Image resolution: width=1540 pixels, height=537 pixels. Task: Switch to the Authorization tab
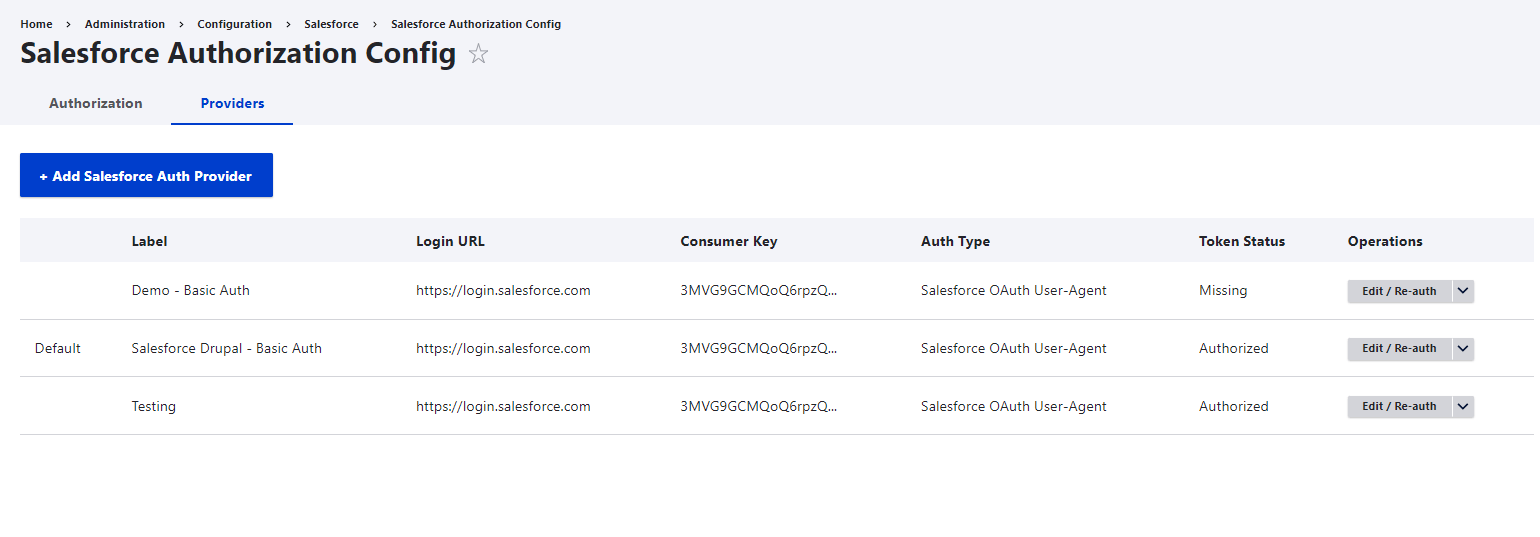click(96, 103)
